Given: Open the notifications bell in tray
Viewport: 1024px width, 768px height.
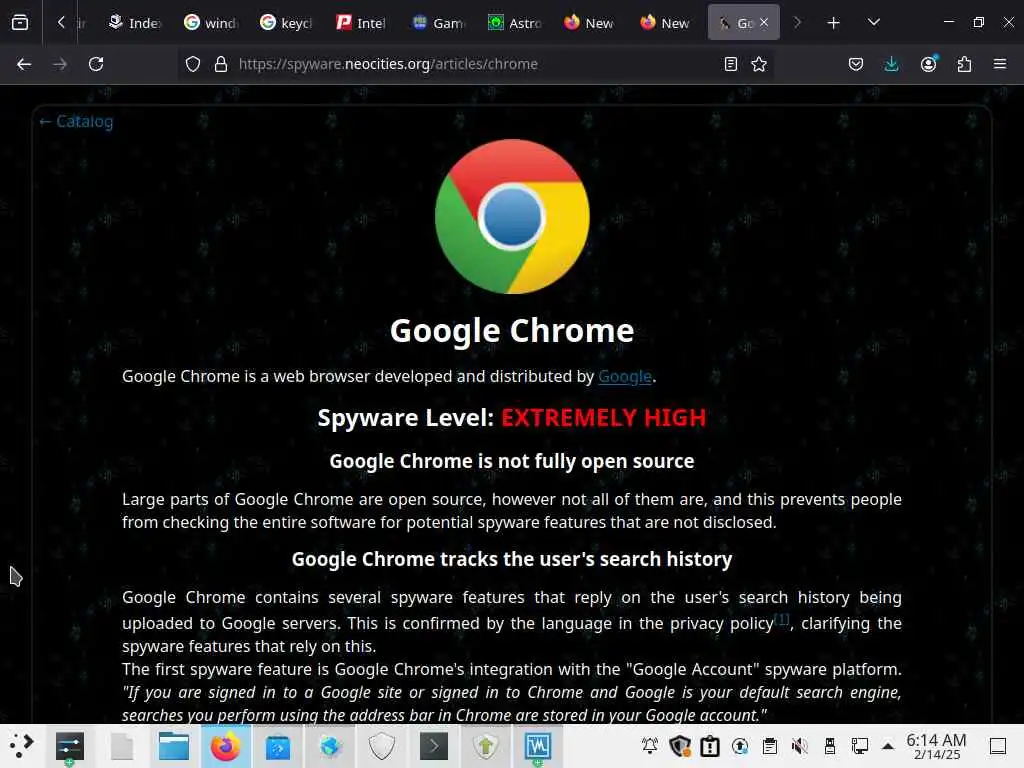Looking at the screenshot, I should (650, 746).
